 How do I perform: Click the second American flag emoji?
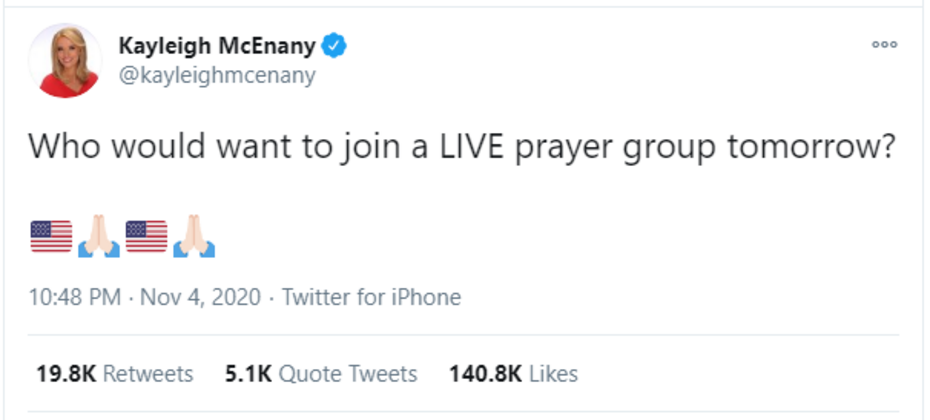click(x=146, y=236)
